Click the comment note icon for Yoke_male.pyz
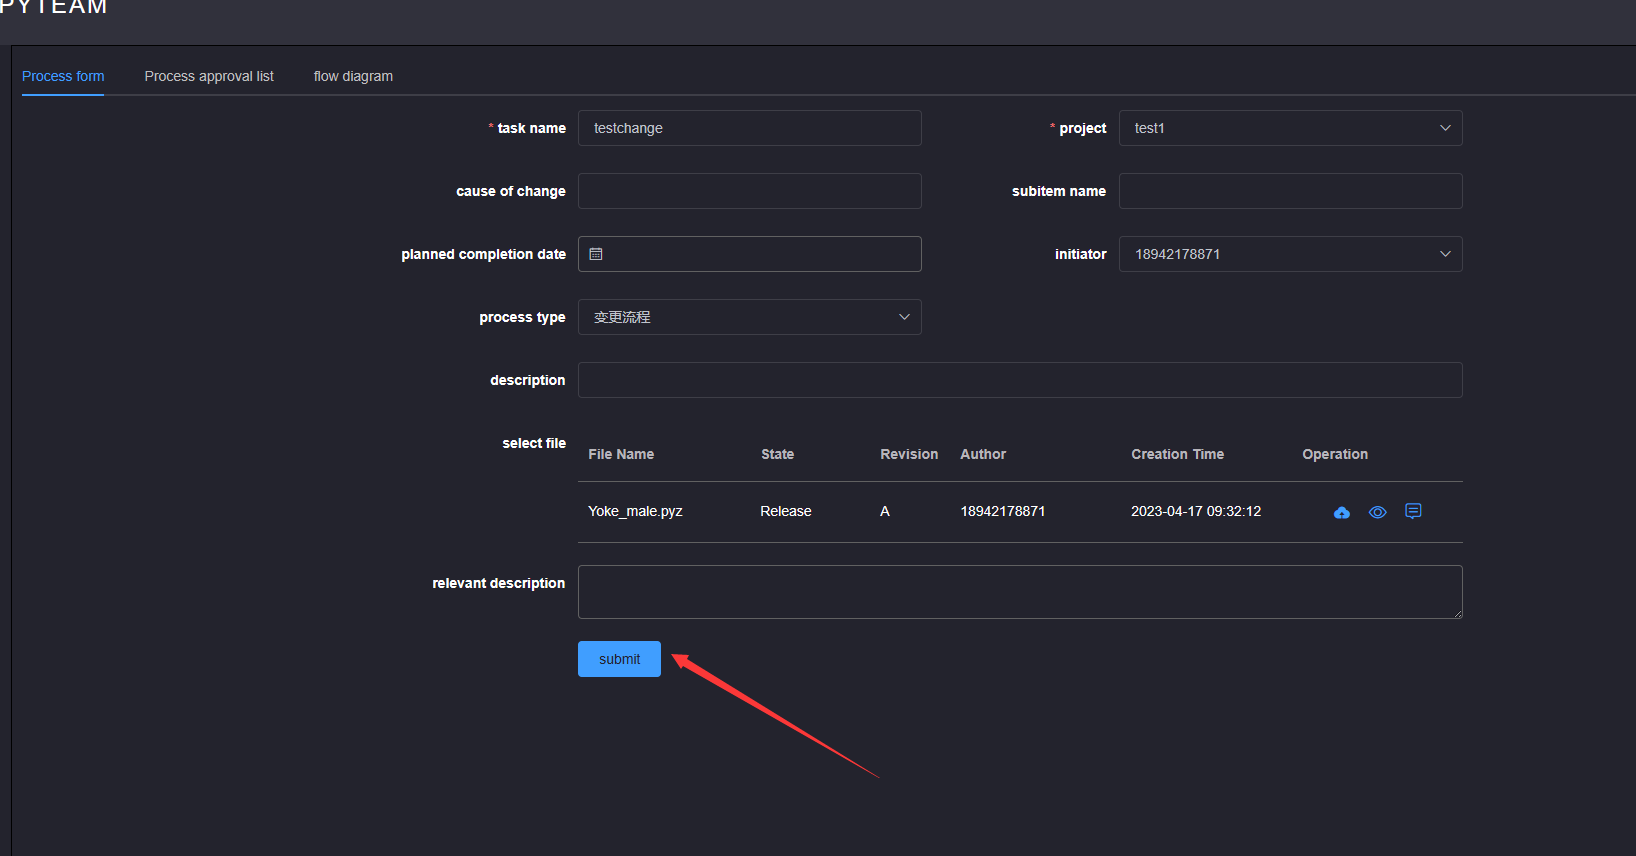The height and width of the screenshot is (856, 1636). pos(1413,511)
